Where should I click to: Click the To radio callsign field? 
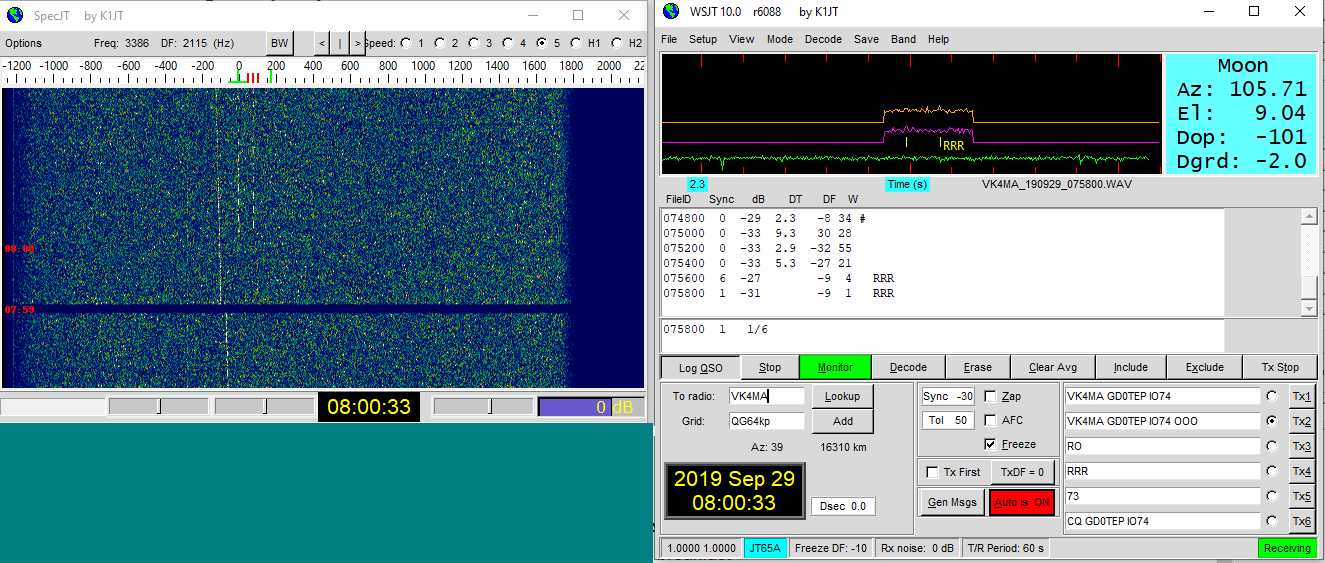point(766,396)
